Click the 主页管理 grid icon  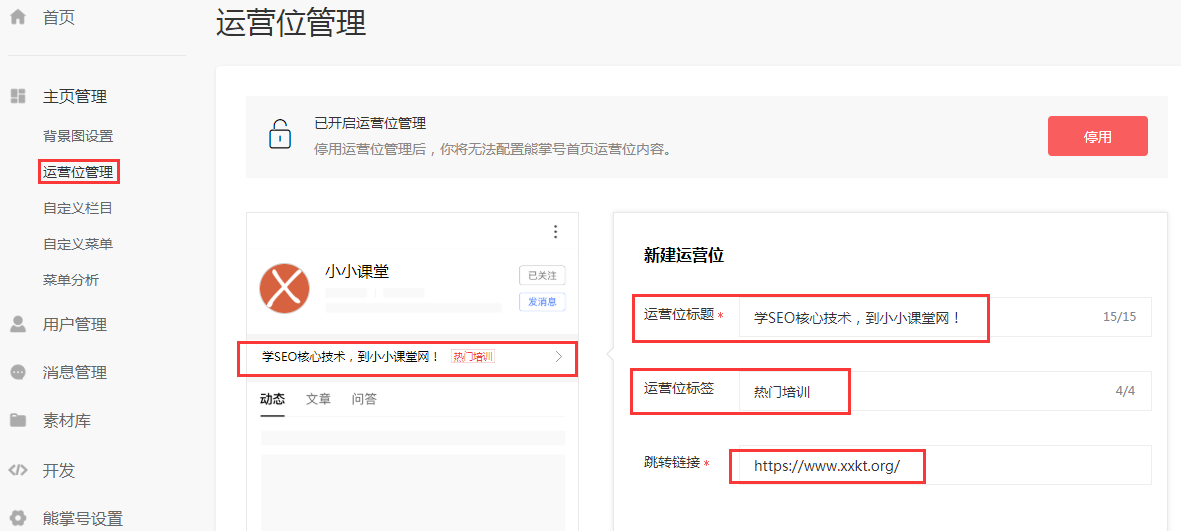pyautogui.click(x=17, y=96)
